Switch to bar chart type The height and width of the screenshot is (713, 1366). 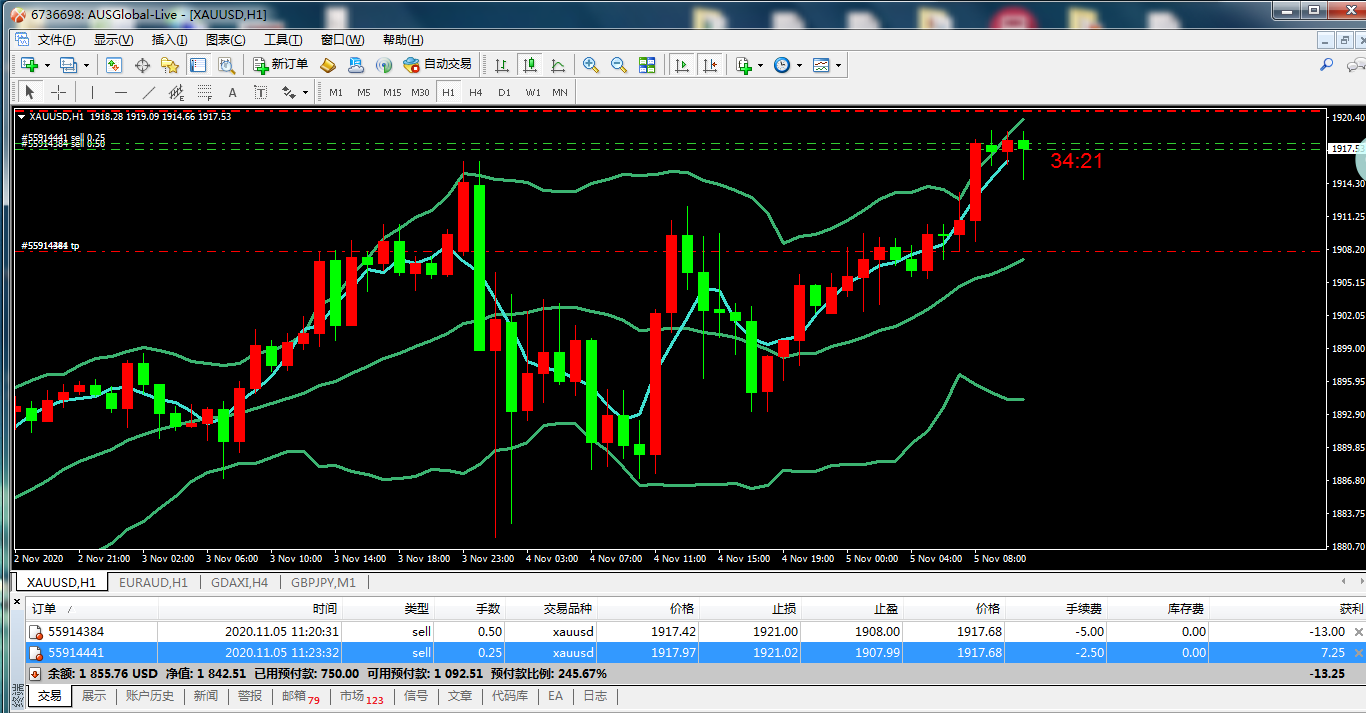[x=502, y=65]
